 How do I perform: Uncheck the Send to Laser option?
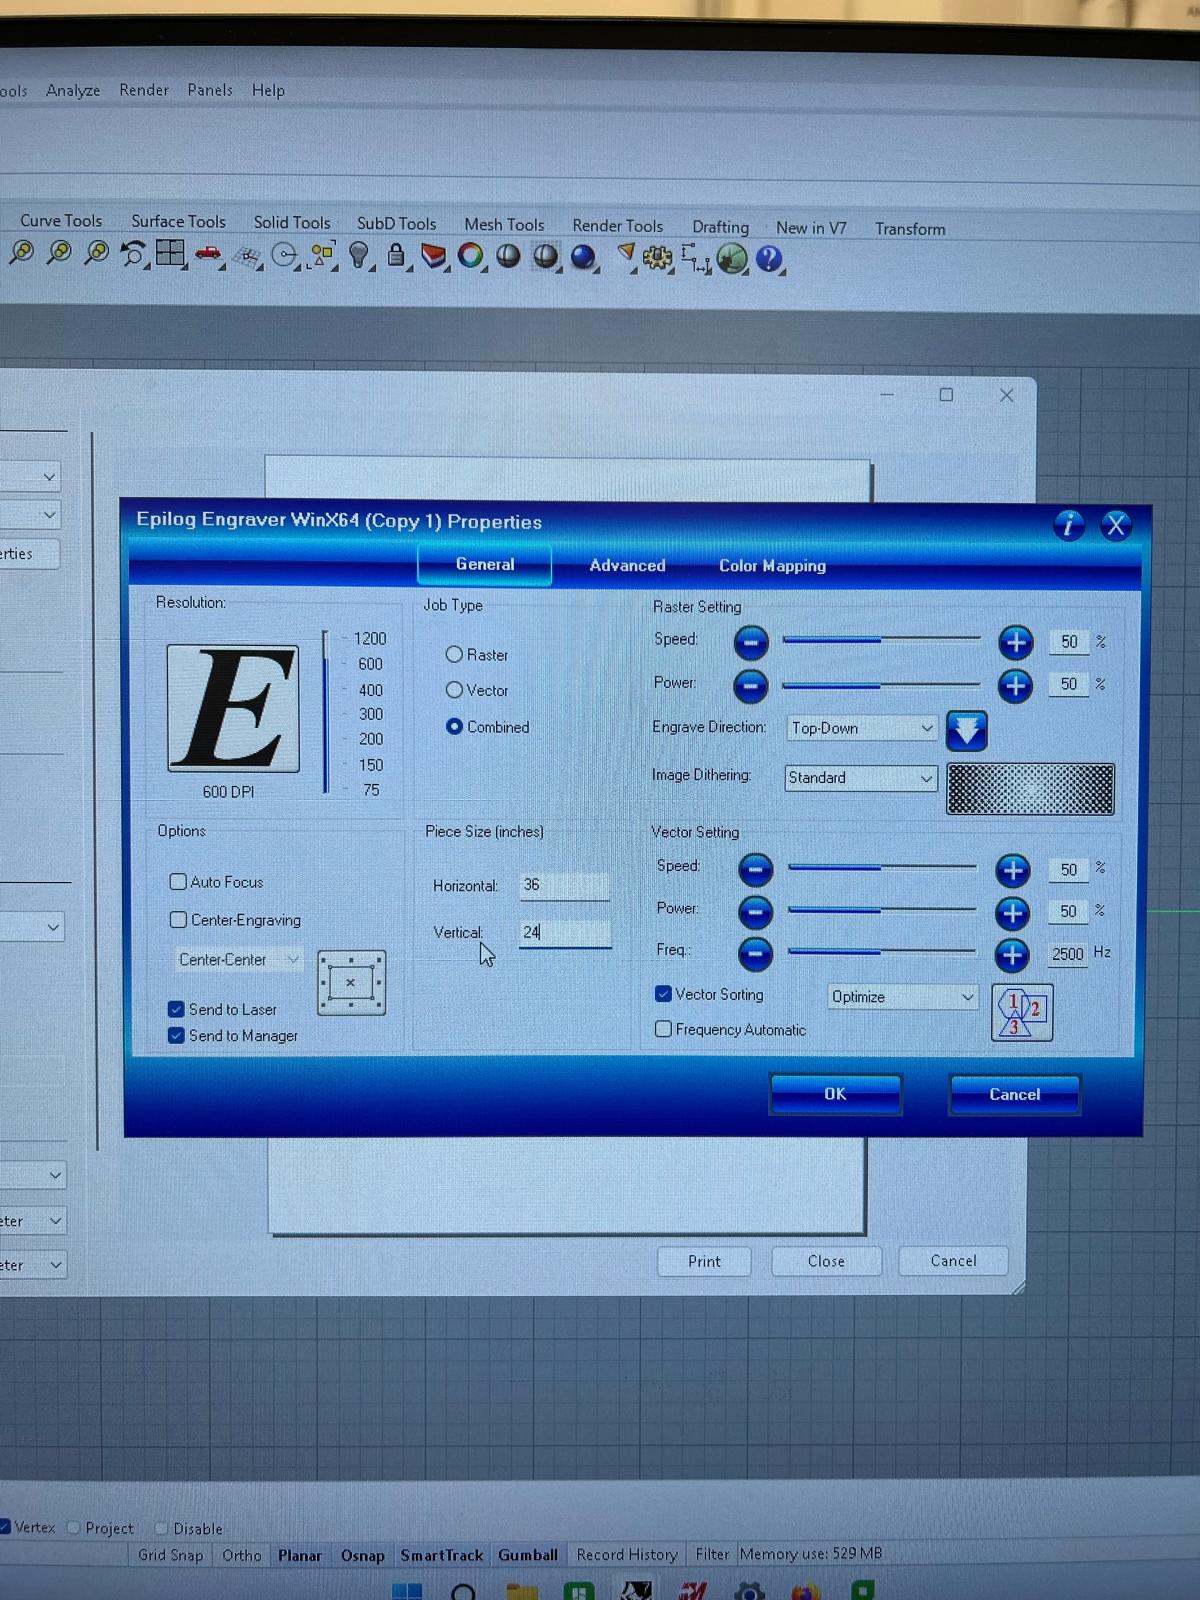click(177, 1009)
